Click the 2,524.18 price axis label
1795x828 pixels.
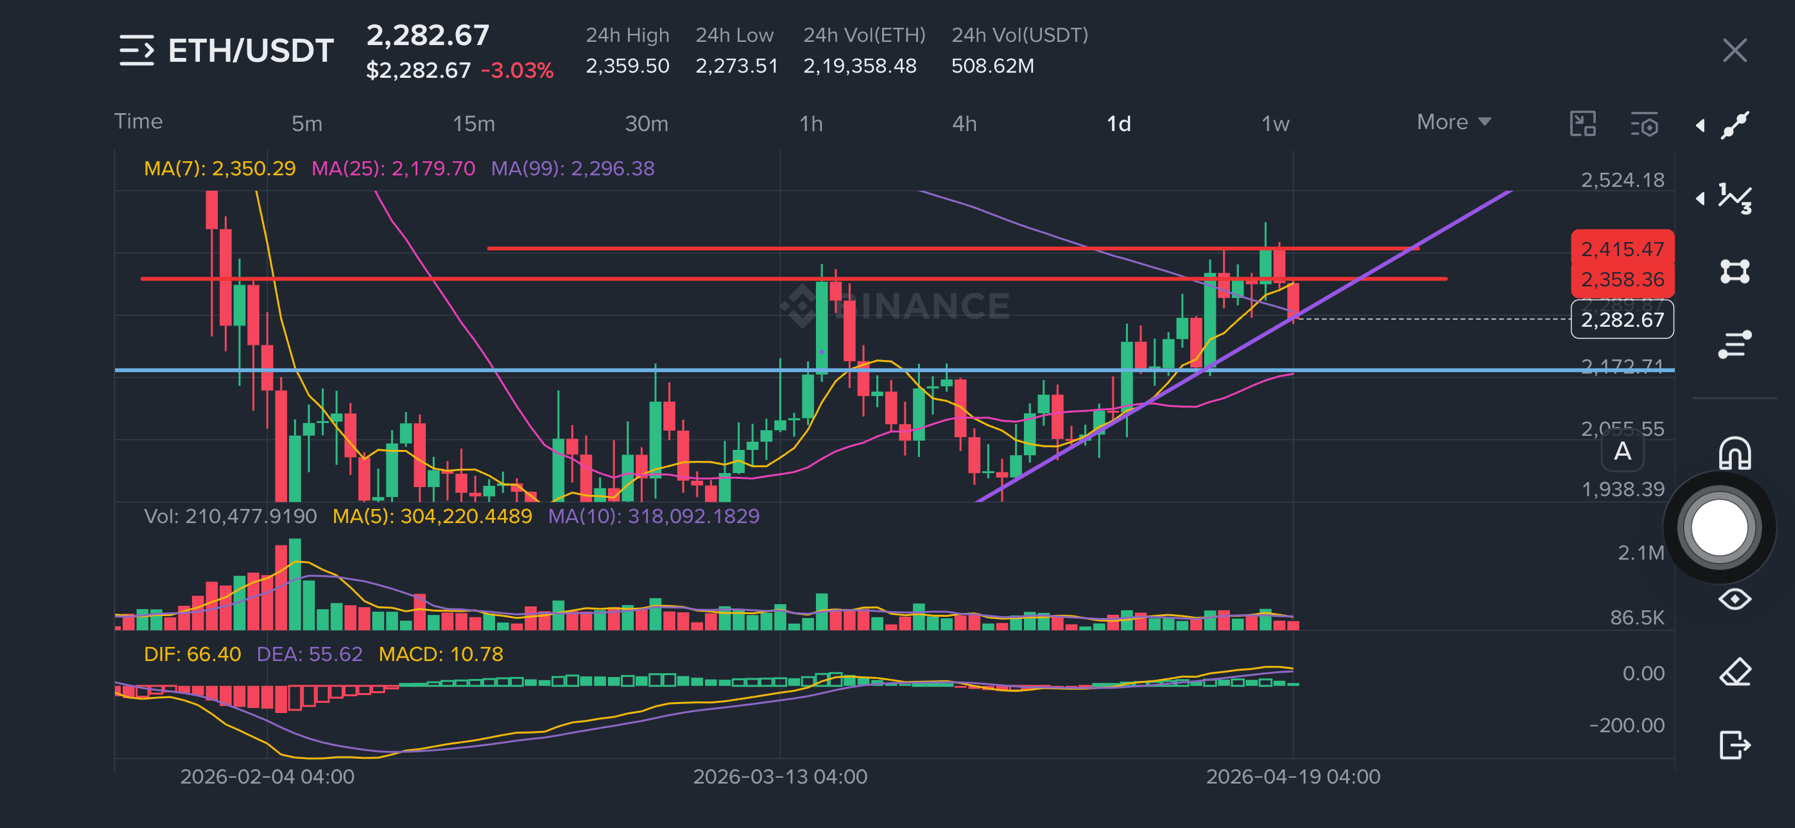(1622, 180)
